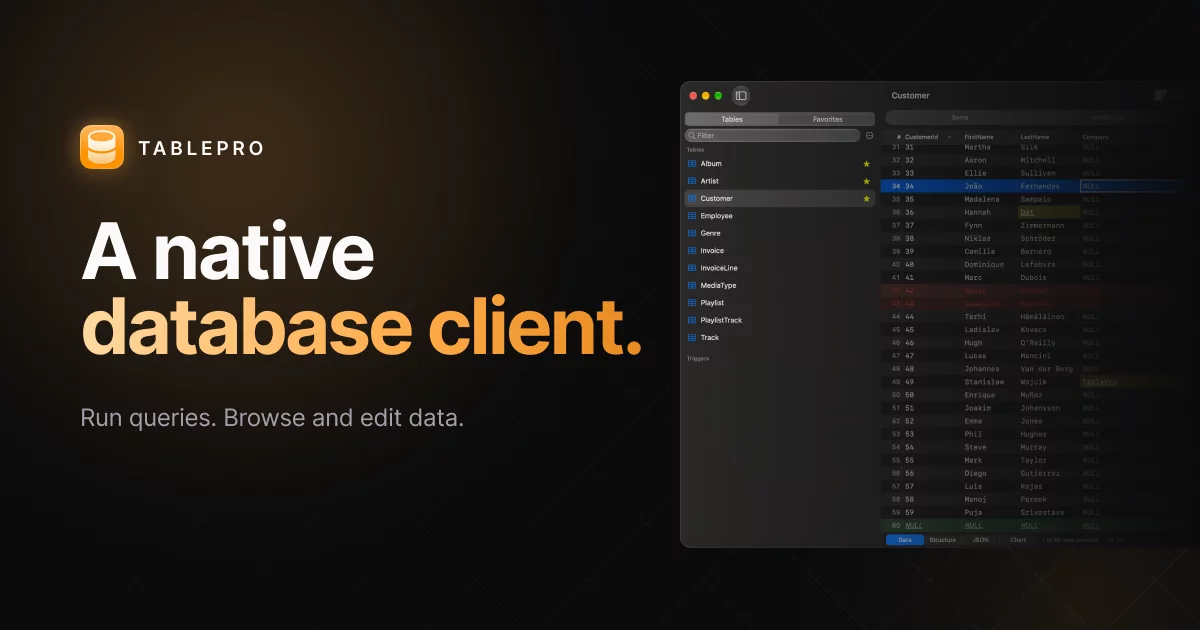Click the Artist table grid icon
The image size is (1200, 630).
692,181
